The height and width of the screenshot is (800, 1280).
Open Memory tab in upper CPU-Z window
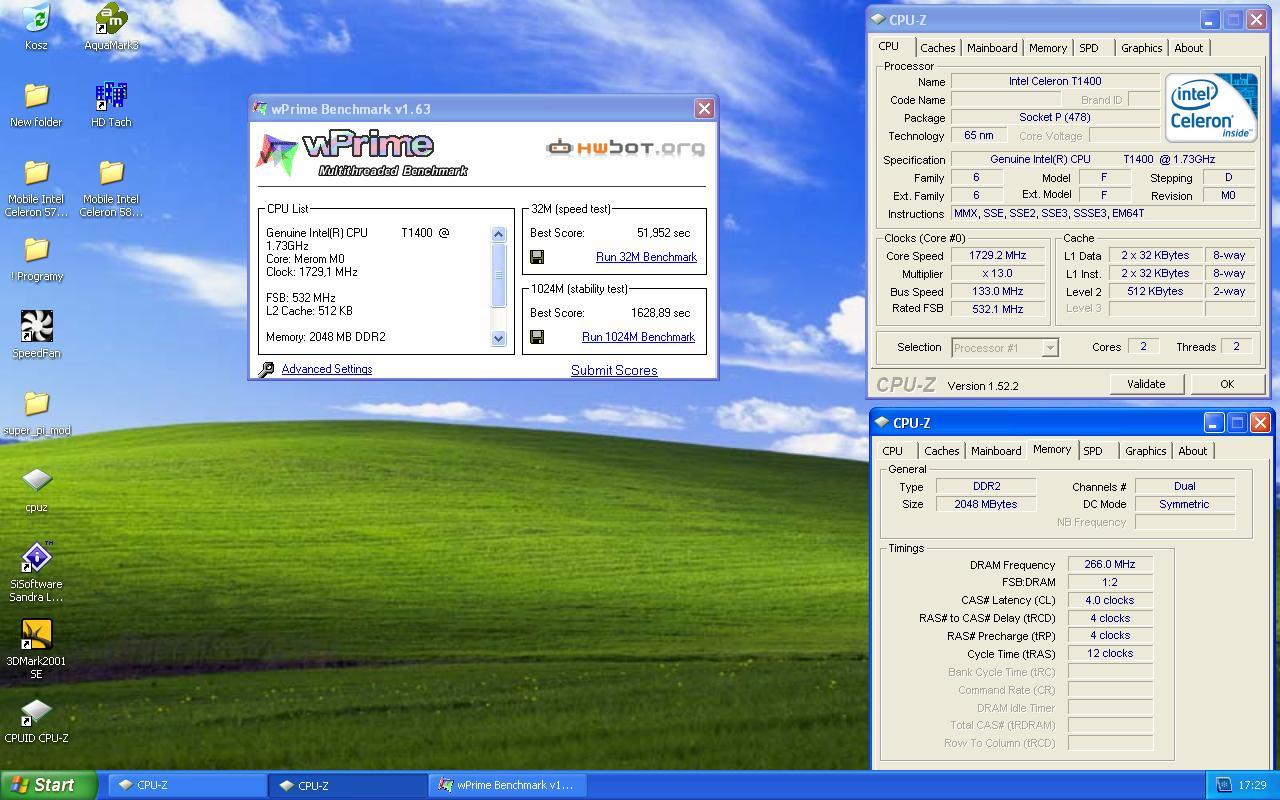[1047, 48]
